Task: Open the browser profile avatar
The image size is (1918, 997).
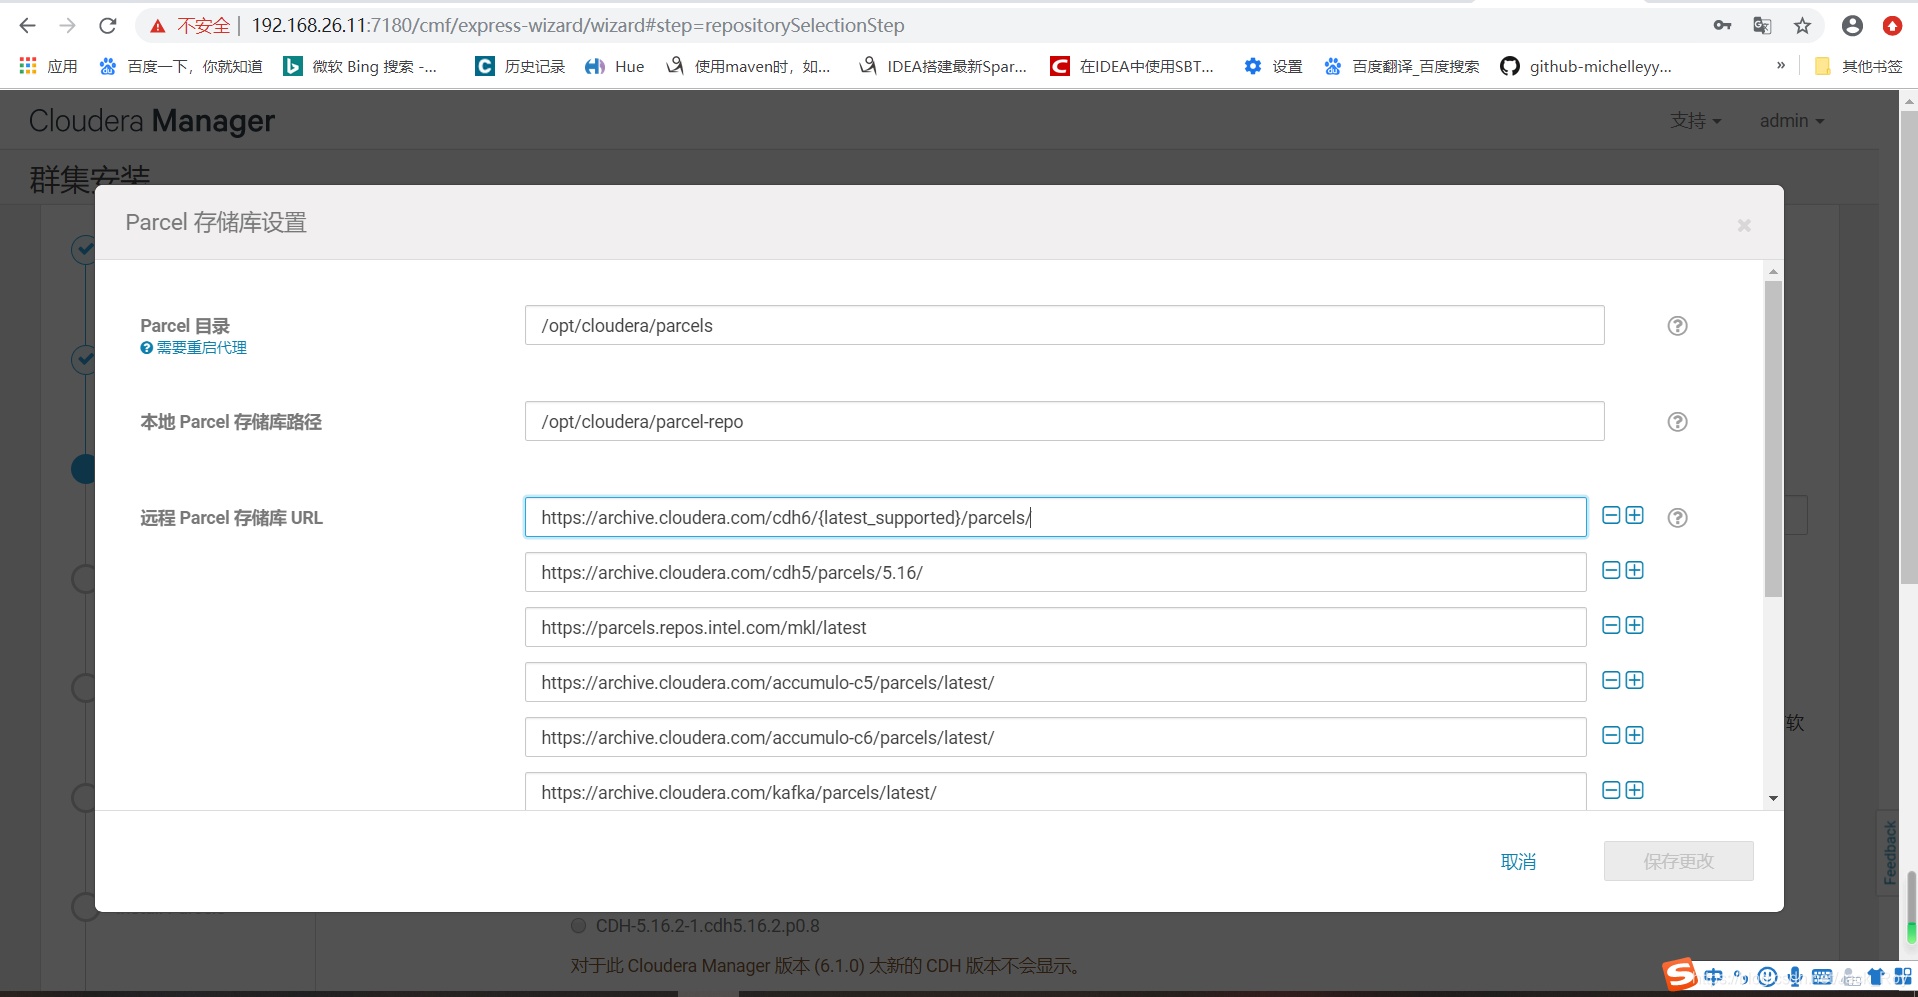Action: click(x=1852, y=26)
